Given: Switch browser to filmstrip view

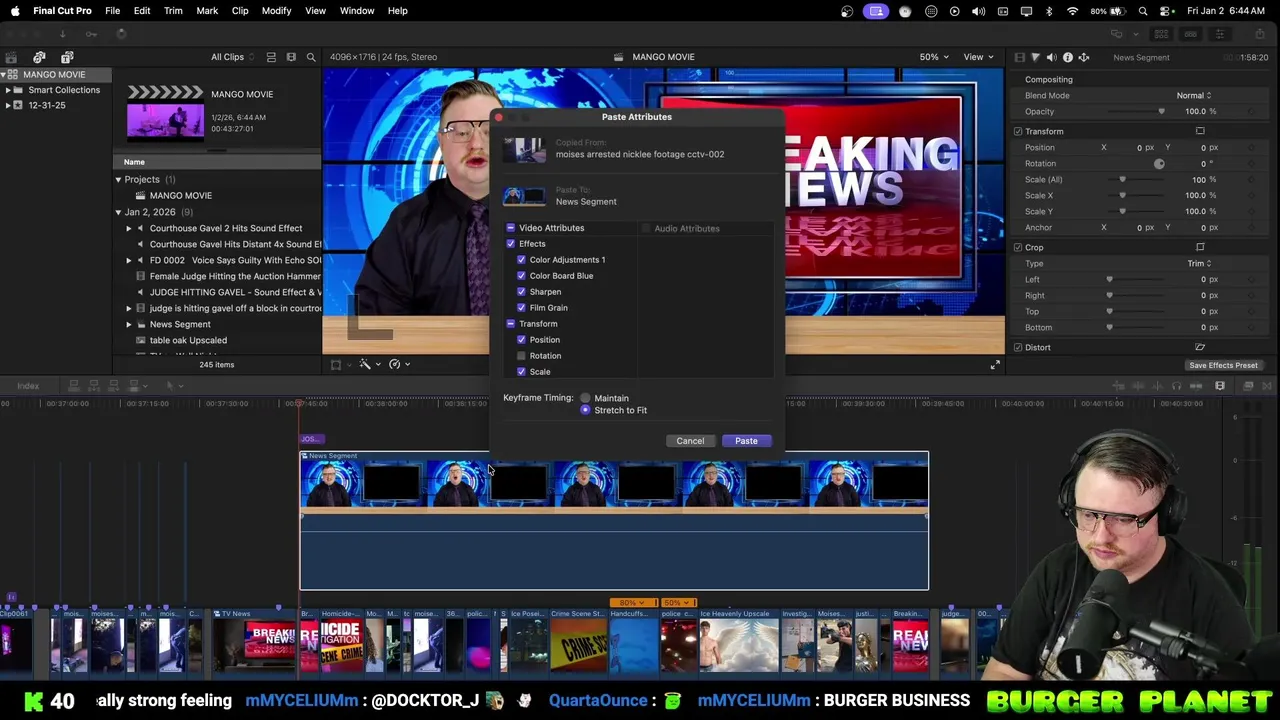Looking at the screenshot, I should click(291, 57).
